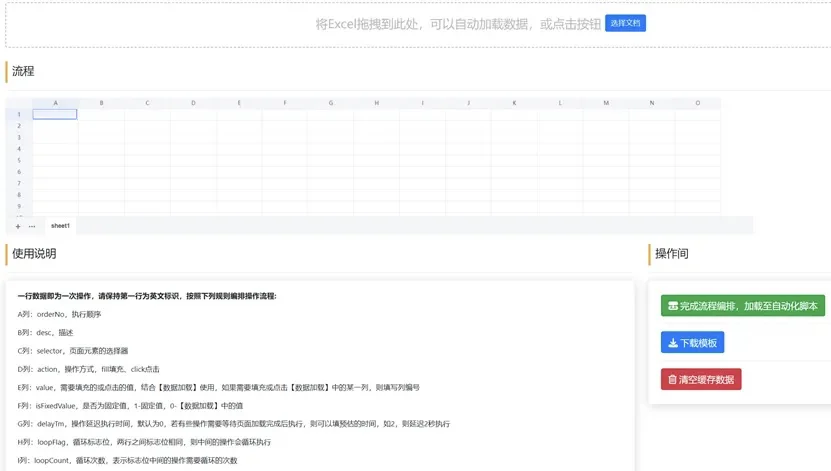The width and height of the screenshot is (831, 471).
Task: Click the 'D列: action' instruction line
Action: tap(88, 369)
